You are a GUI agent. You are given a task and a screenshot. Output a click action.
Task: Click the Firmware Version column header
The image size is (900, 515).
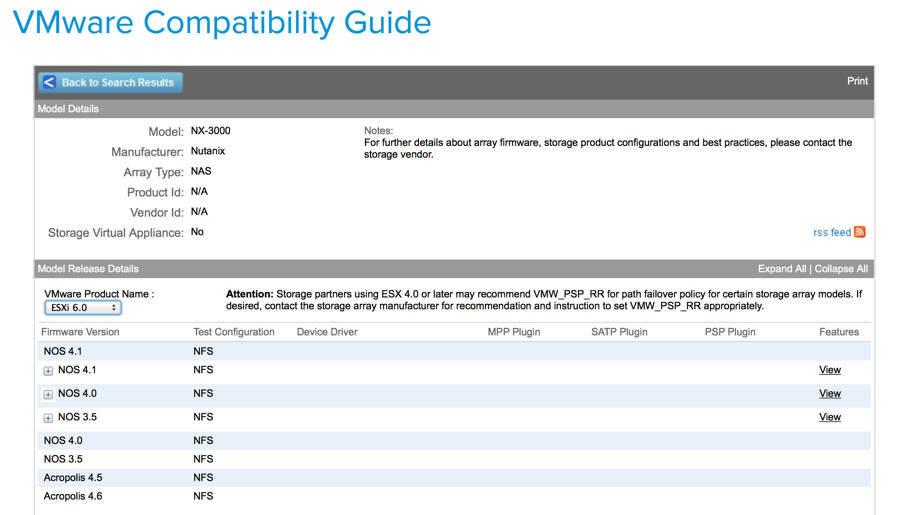click(x=80, y=332)
